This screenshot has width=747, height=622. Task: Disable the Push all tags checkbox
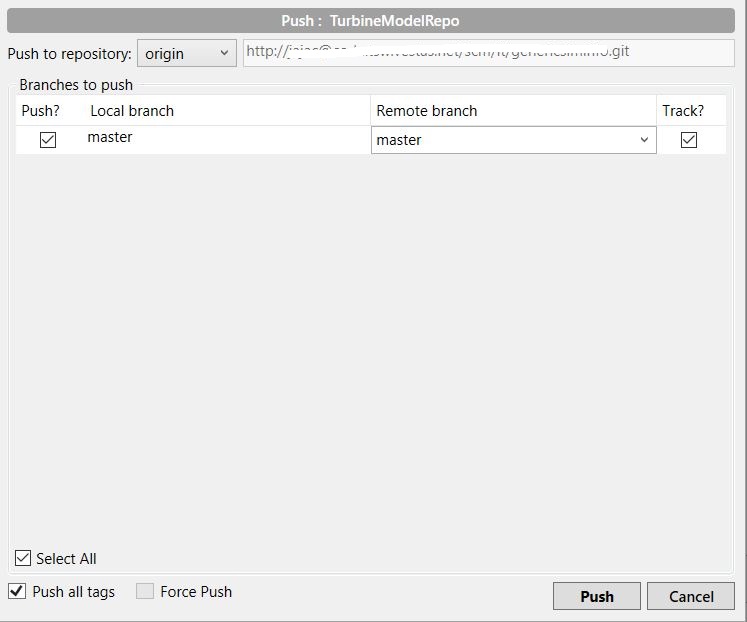[x=17, y=591]
